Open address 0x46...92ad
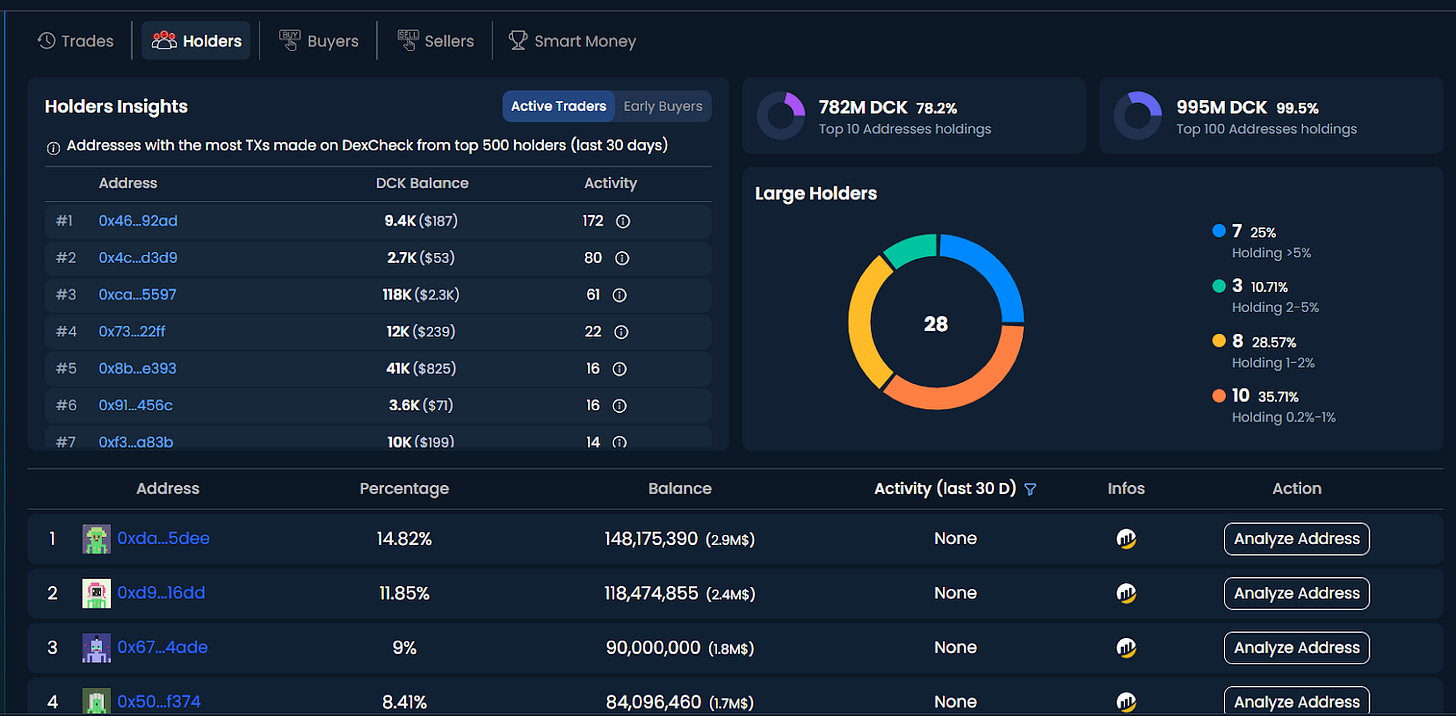This screenshot has height=716, width=1456. [138, 220]
